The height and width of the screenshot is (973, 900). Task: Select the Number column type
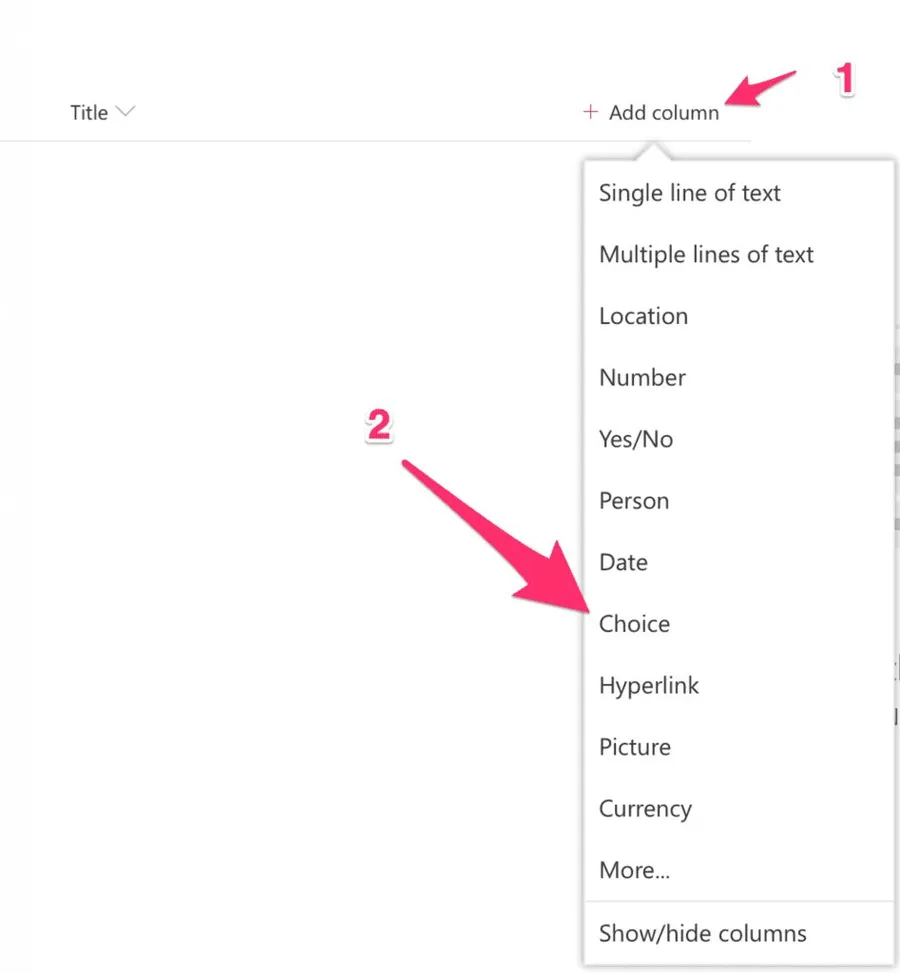tap(642, 378)
